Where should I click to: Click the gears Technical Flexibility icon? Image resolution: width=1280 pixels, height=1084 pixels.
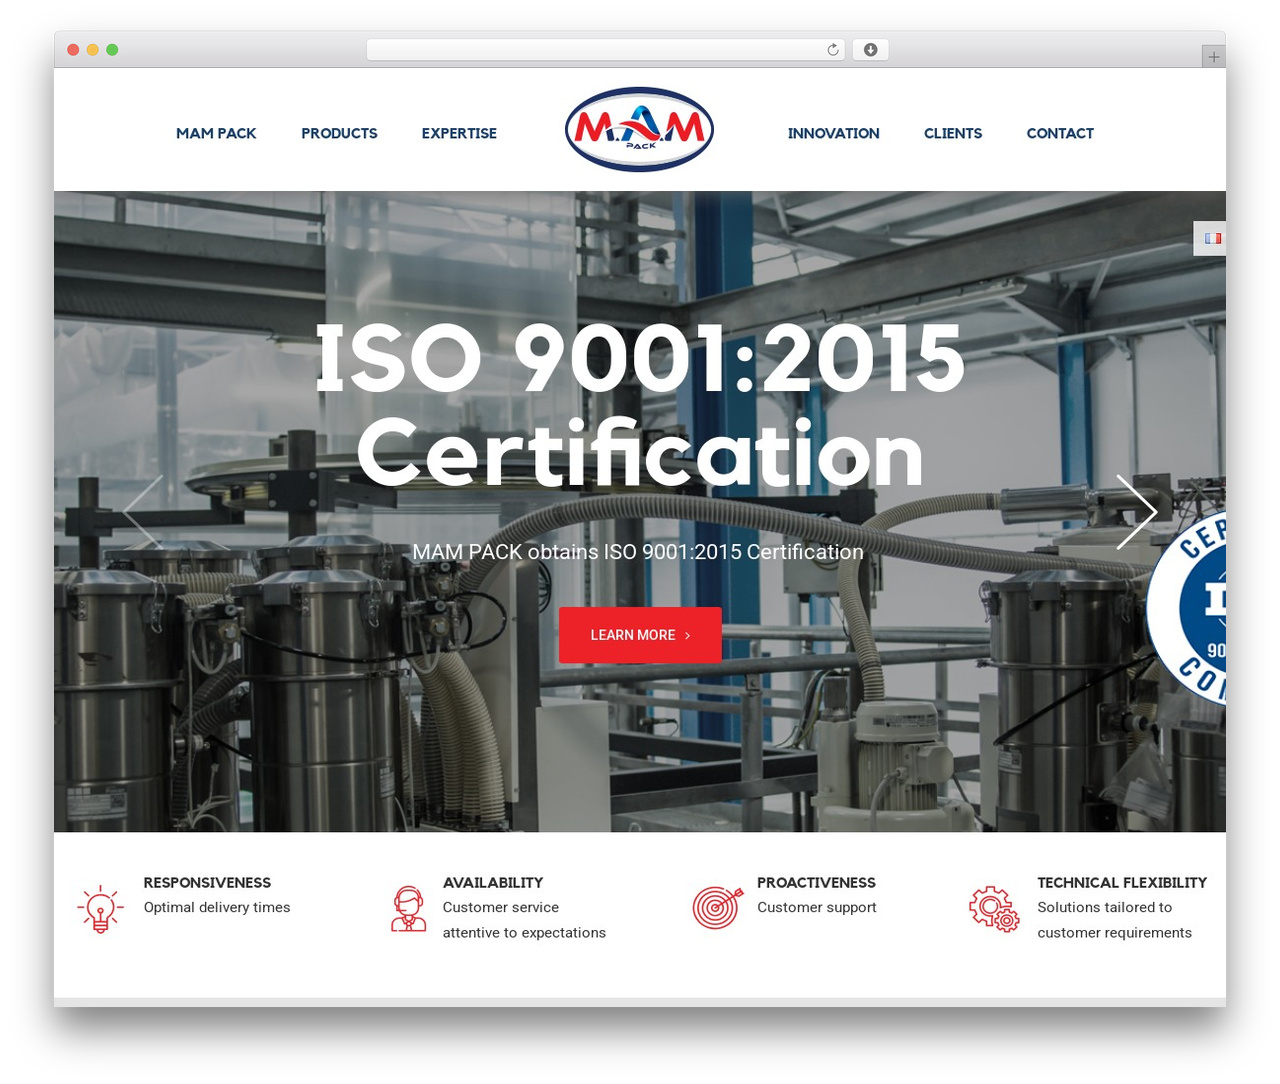[994, 910]
